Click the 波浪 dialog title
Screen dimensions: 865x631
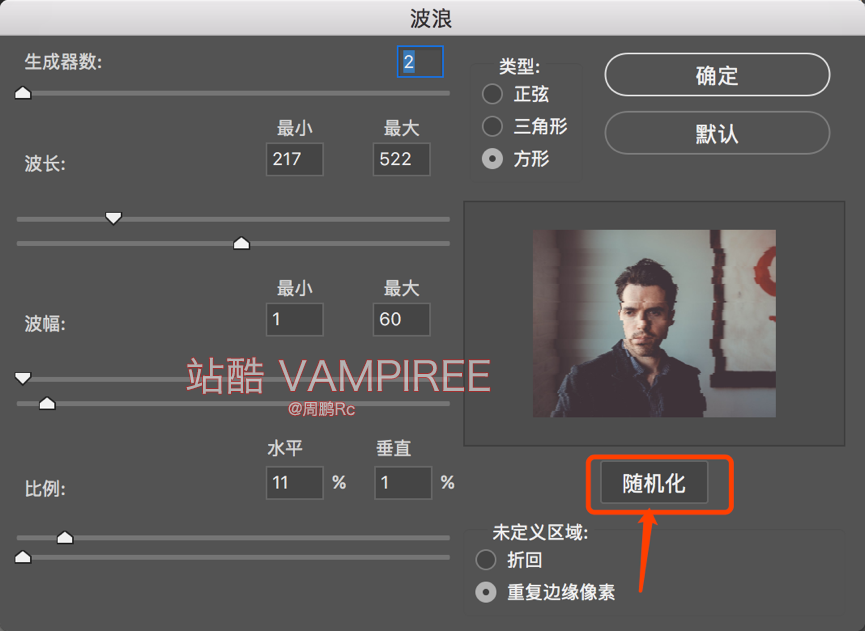pyautogui.click(x=431, y=18)
